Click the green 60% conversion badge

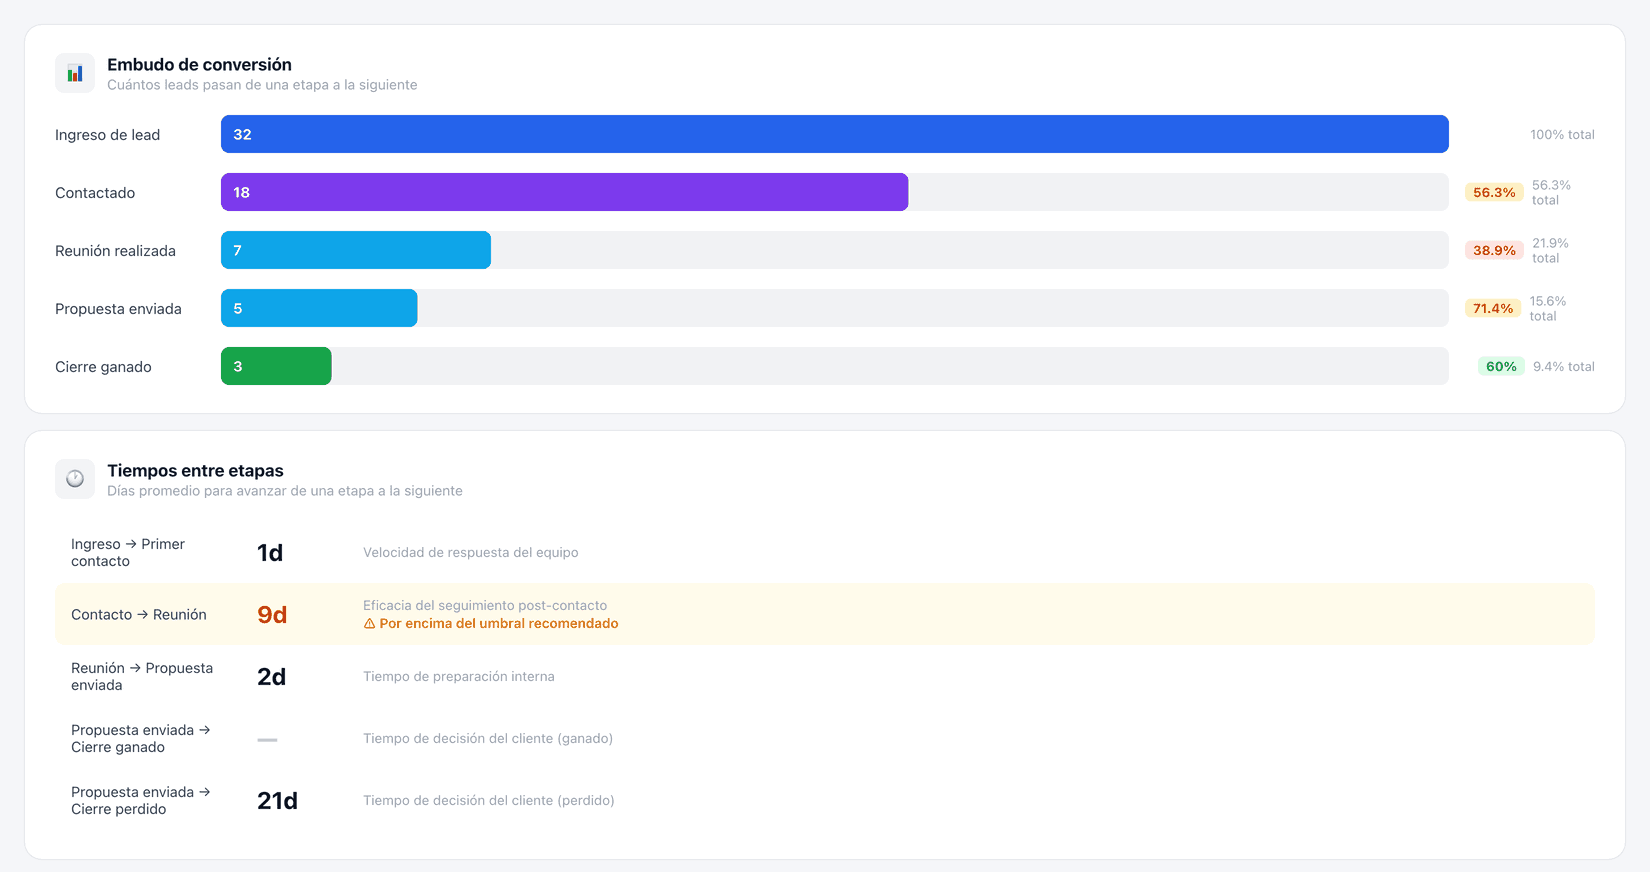[1501, 366]
